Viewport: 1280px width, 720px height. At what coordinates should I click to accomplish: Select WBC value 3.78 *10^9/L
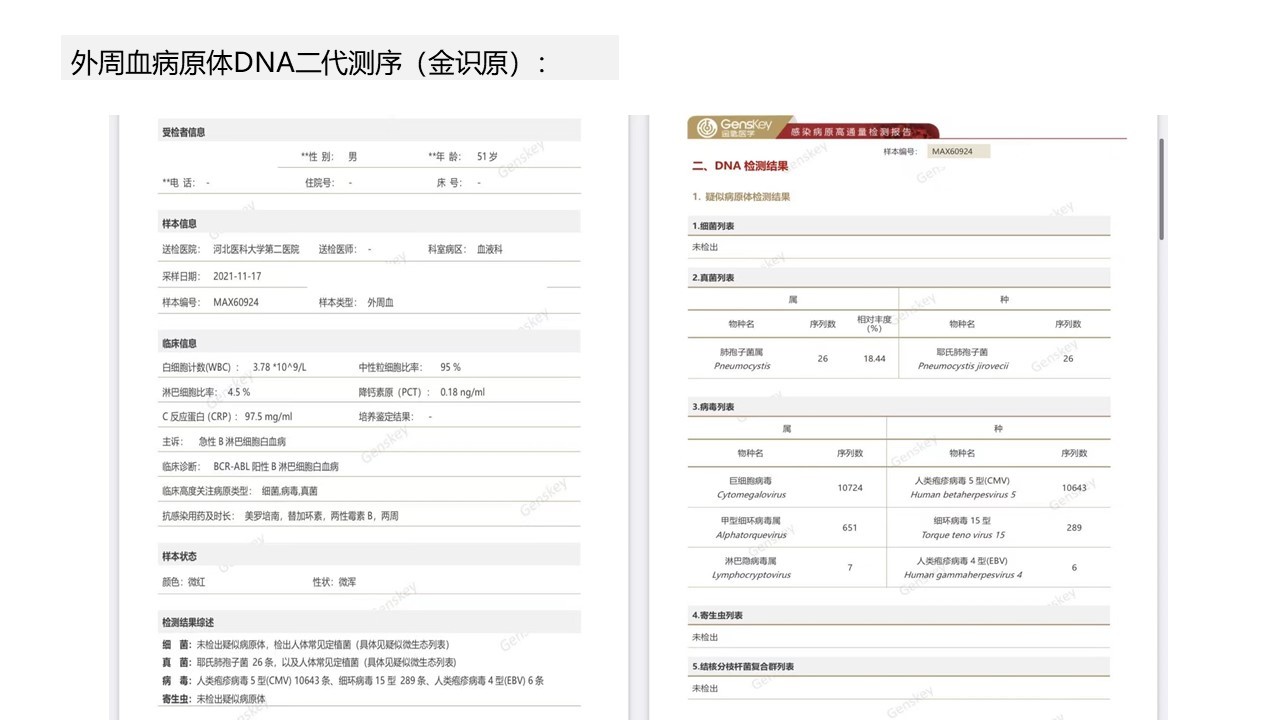tap(280, 367)
